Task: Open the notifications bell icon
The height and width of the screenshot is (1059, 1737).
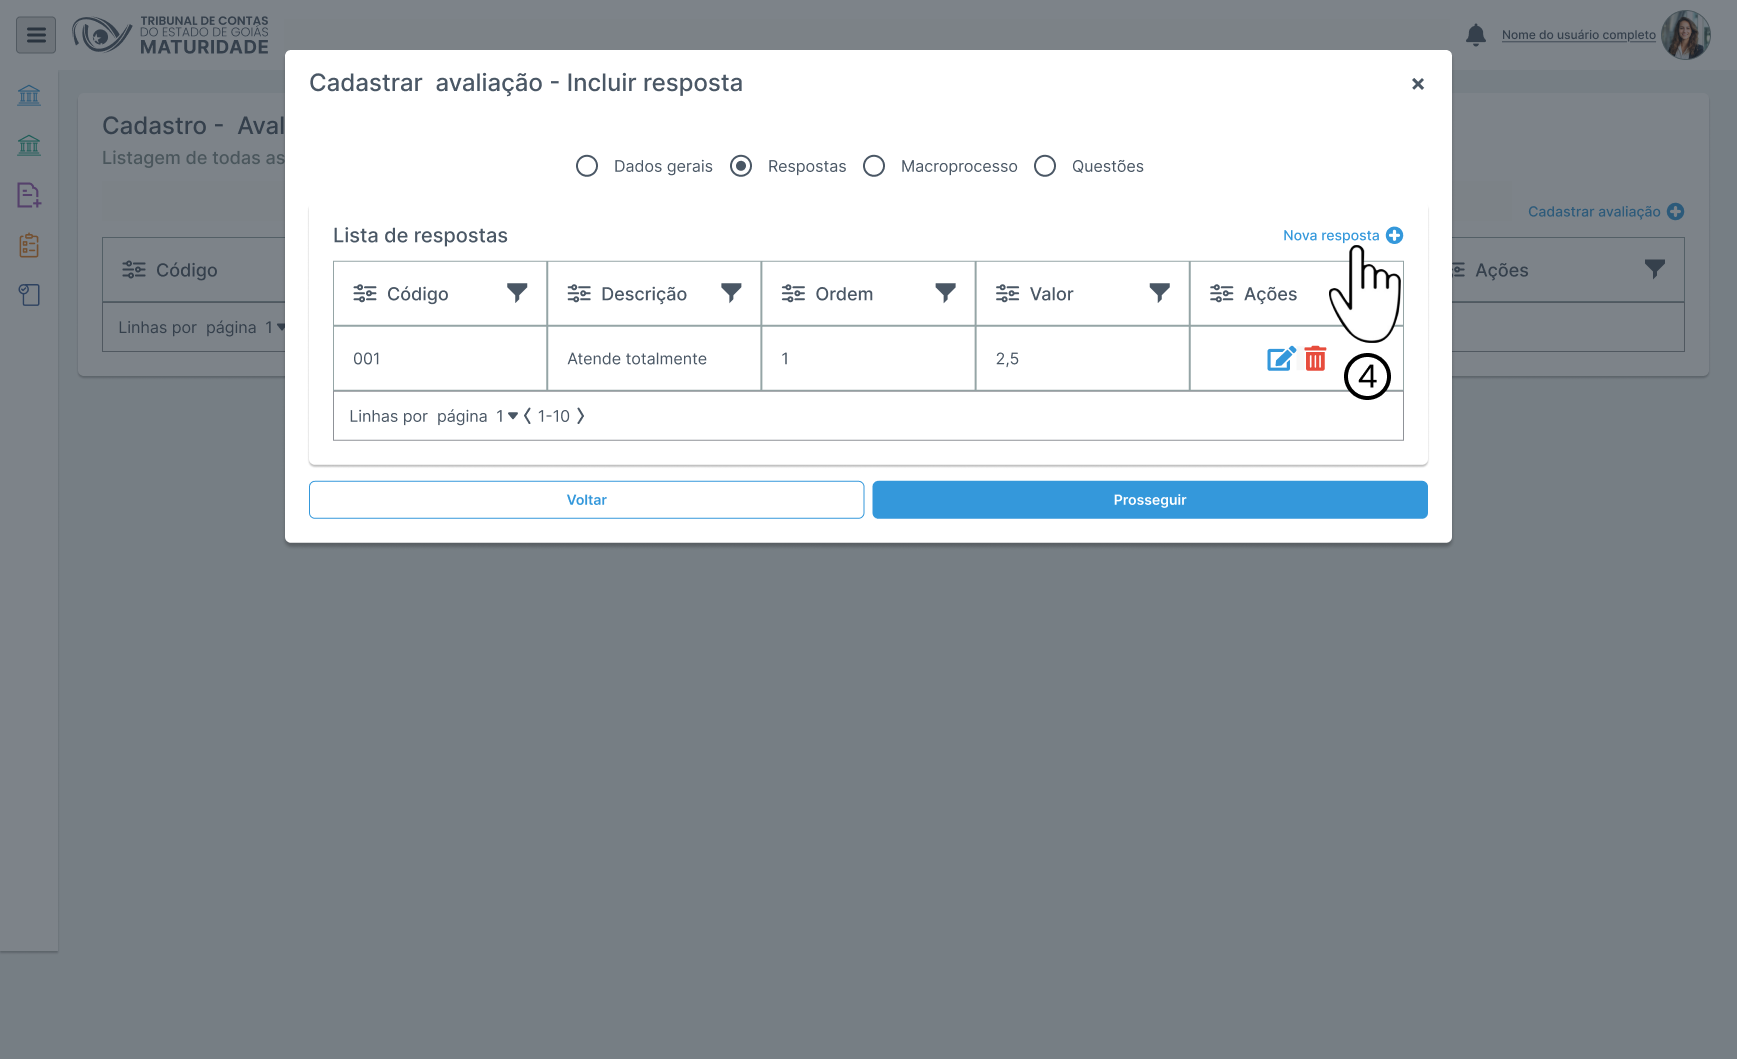Action: point(1475,36)
